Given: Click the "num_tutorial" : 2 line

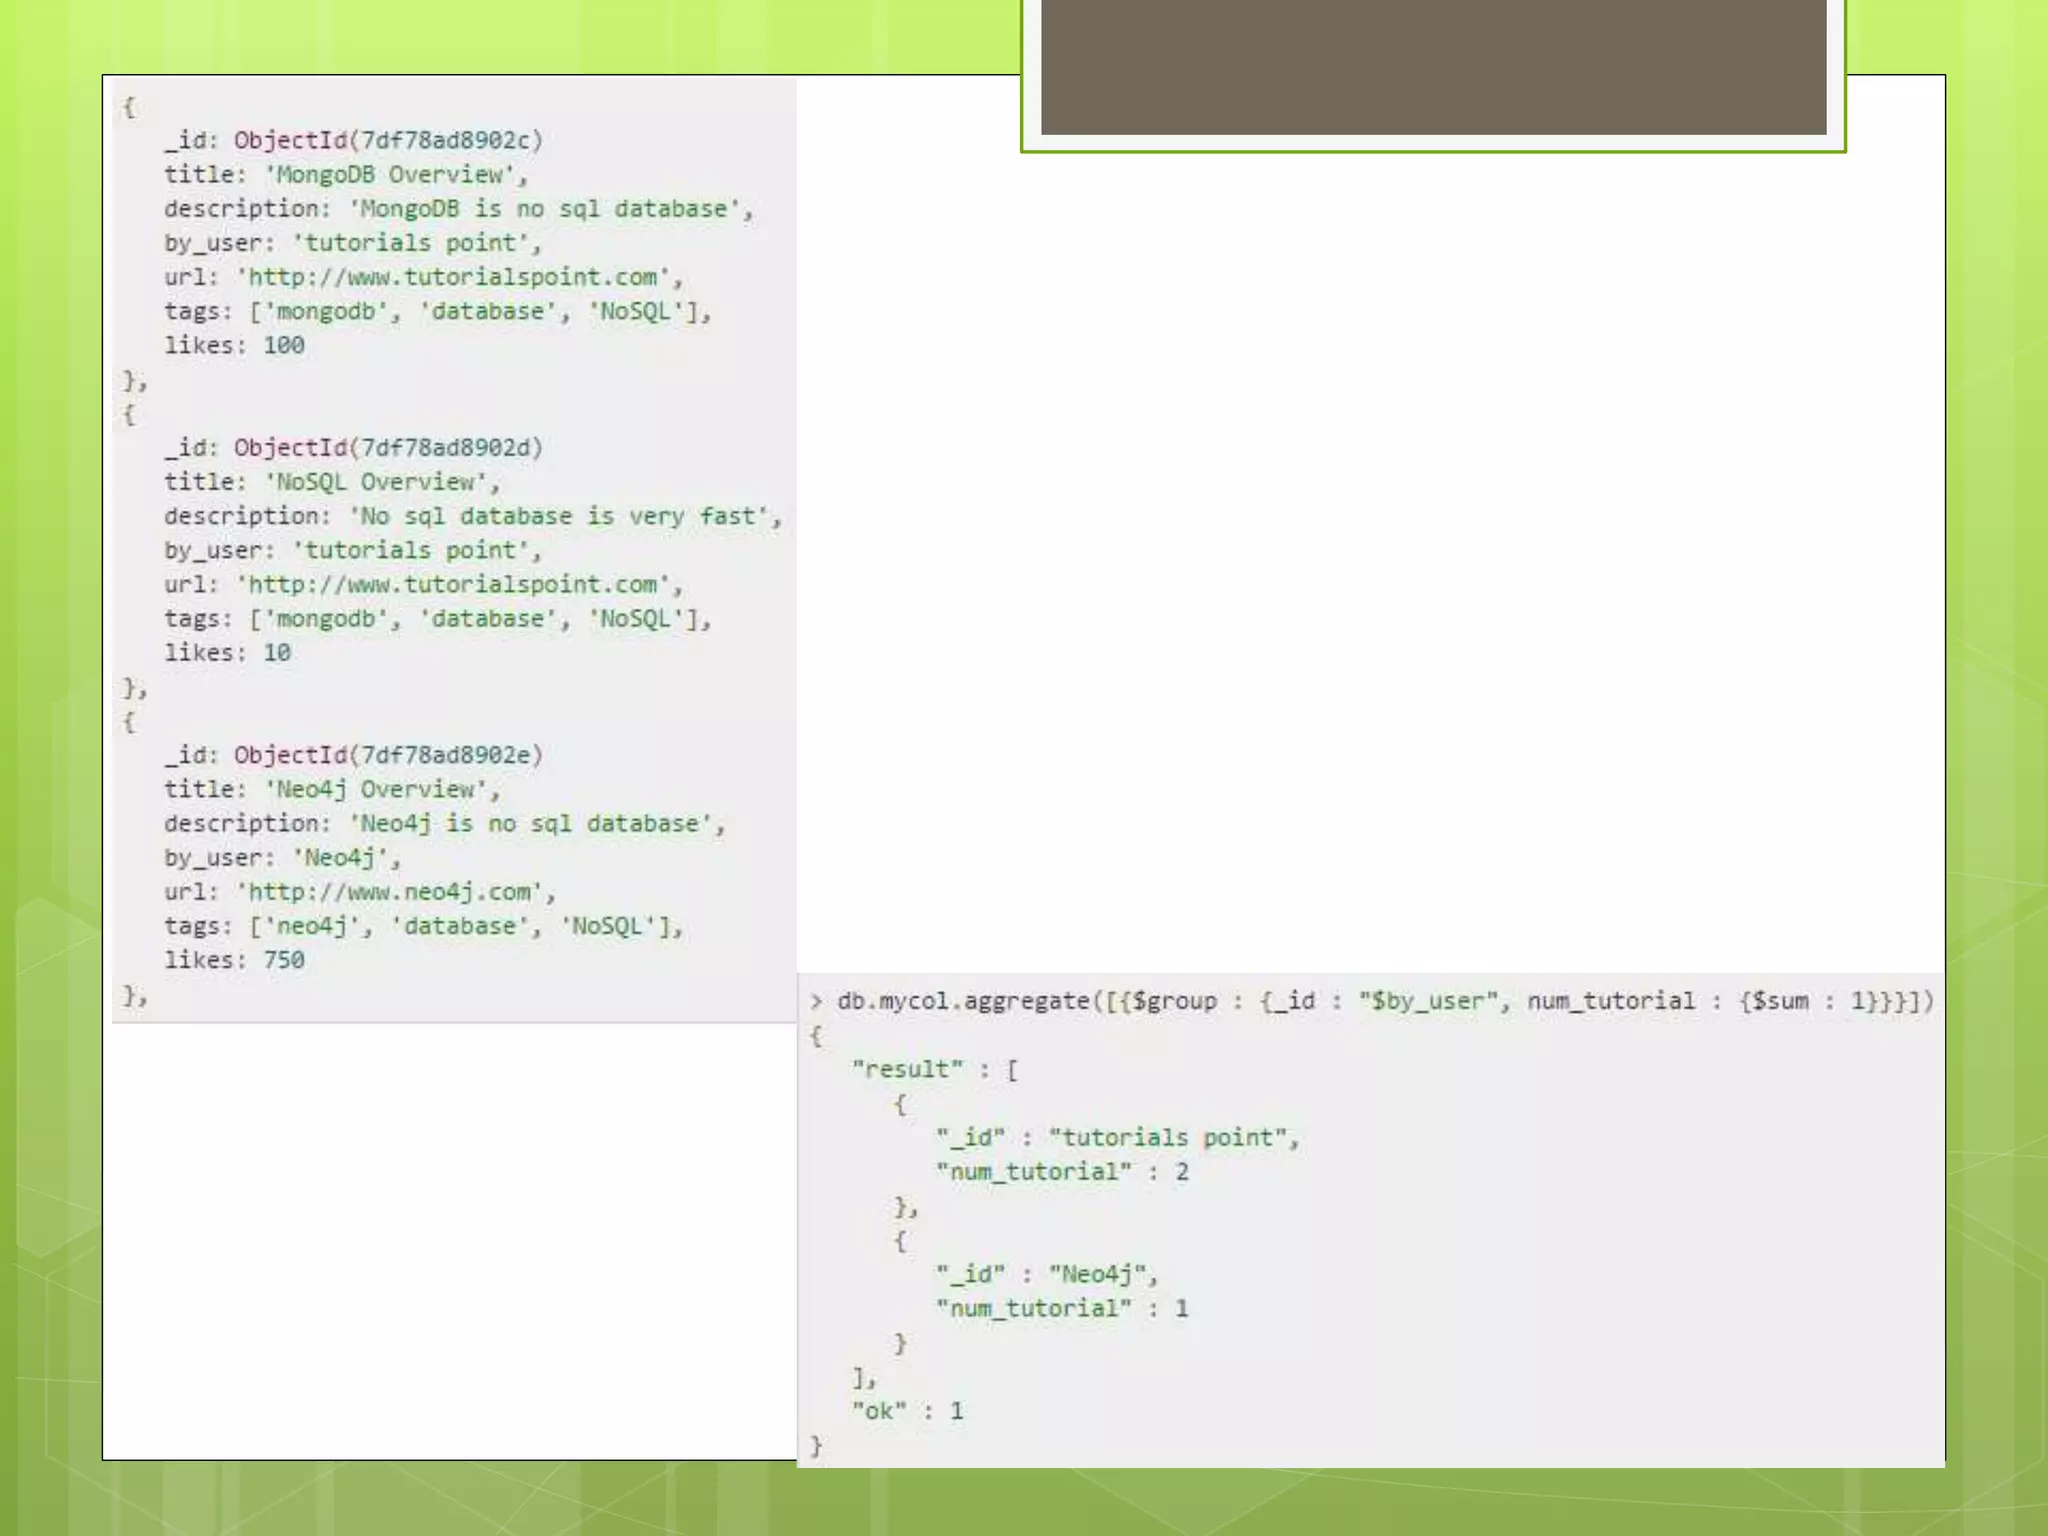Looking at the screenshot, I should click(x=1062, y=1172).
